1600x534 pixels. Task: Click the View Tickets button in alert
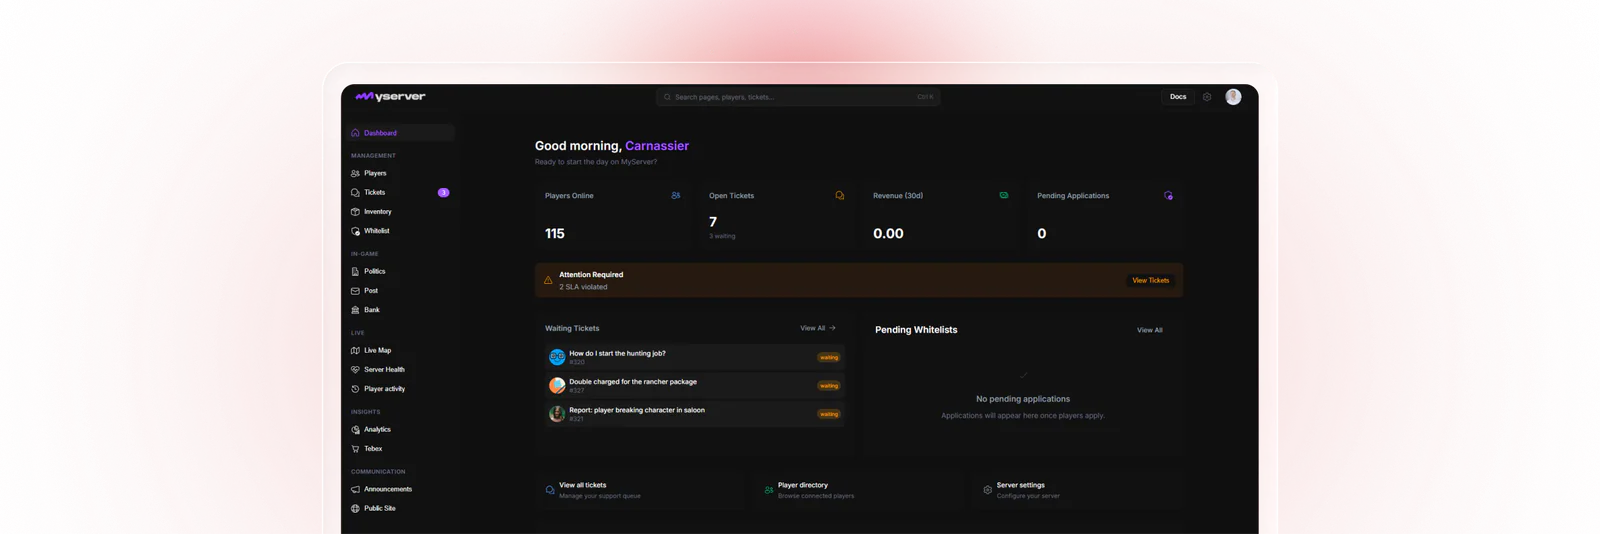1150,280
